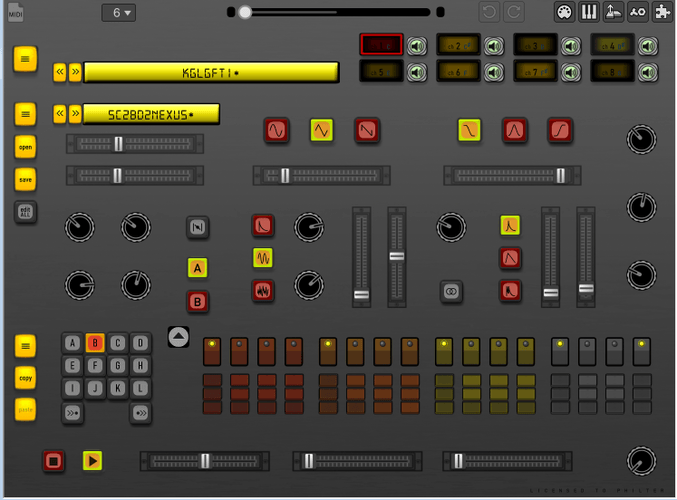
Task: Click the up-arrow round button
Action: (x=178, y=337)
